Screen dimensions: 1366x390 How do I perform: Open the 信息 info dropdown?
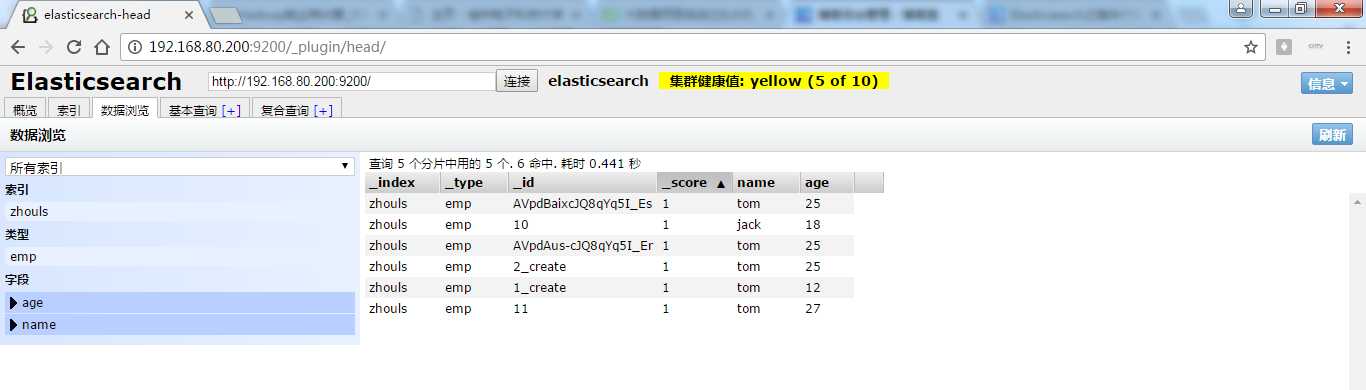pos(1327,83)
